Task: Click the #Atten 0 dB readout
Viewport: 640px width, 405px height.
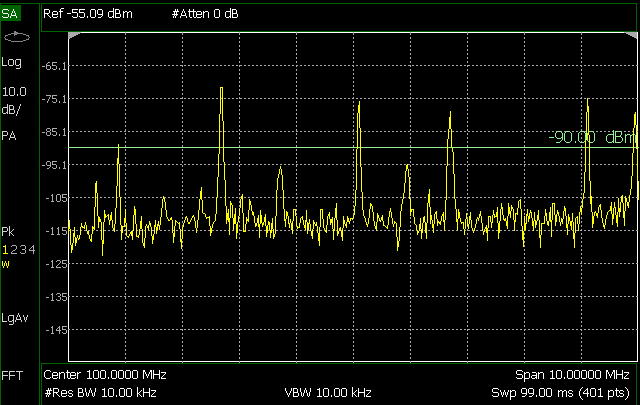Action: pyautogui.click(x=205, y=14)
